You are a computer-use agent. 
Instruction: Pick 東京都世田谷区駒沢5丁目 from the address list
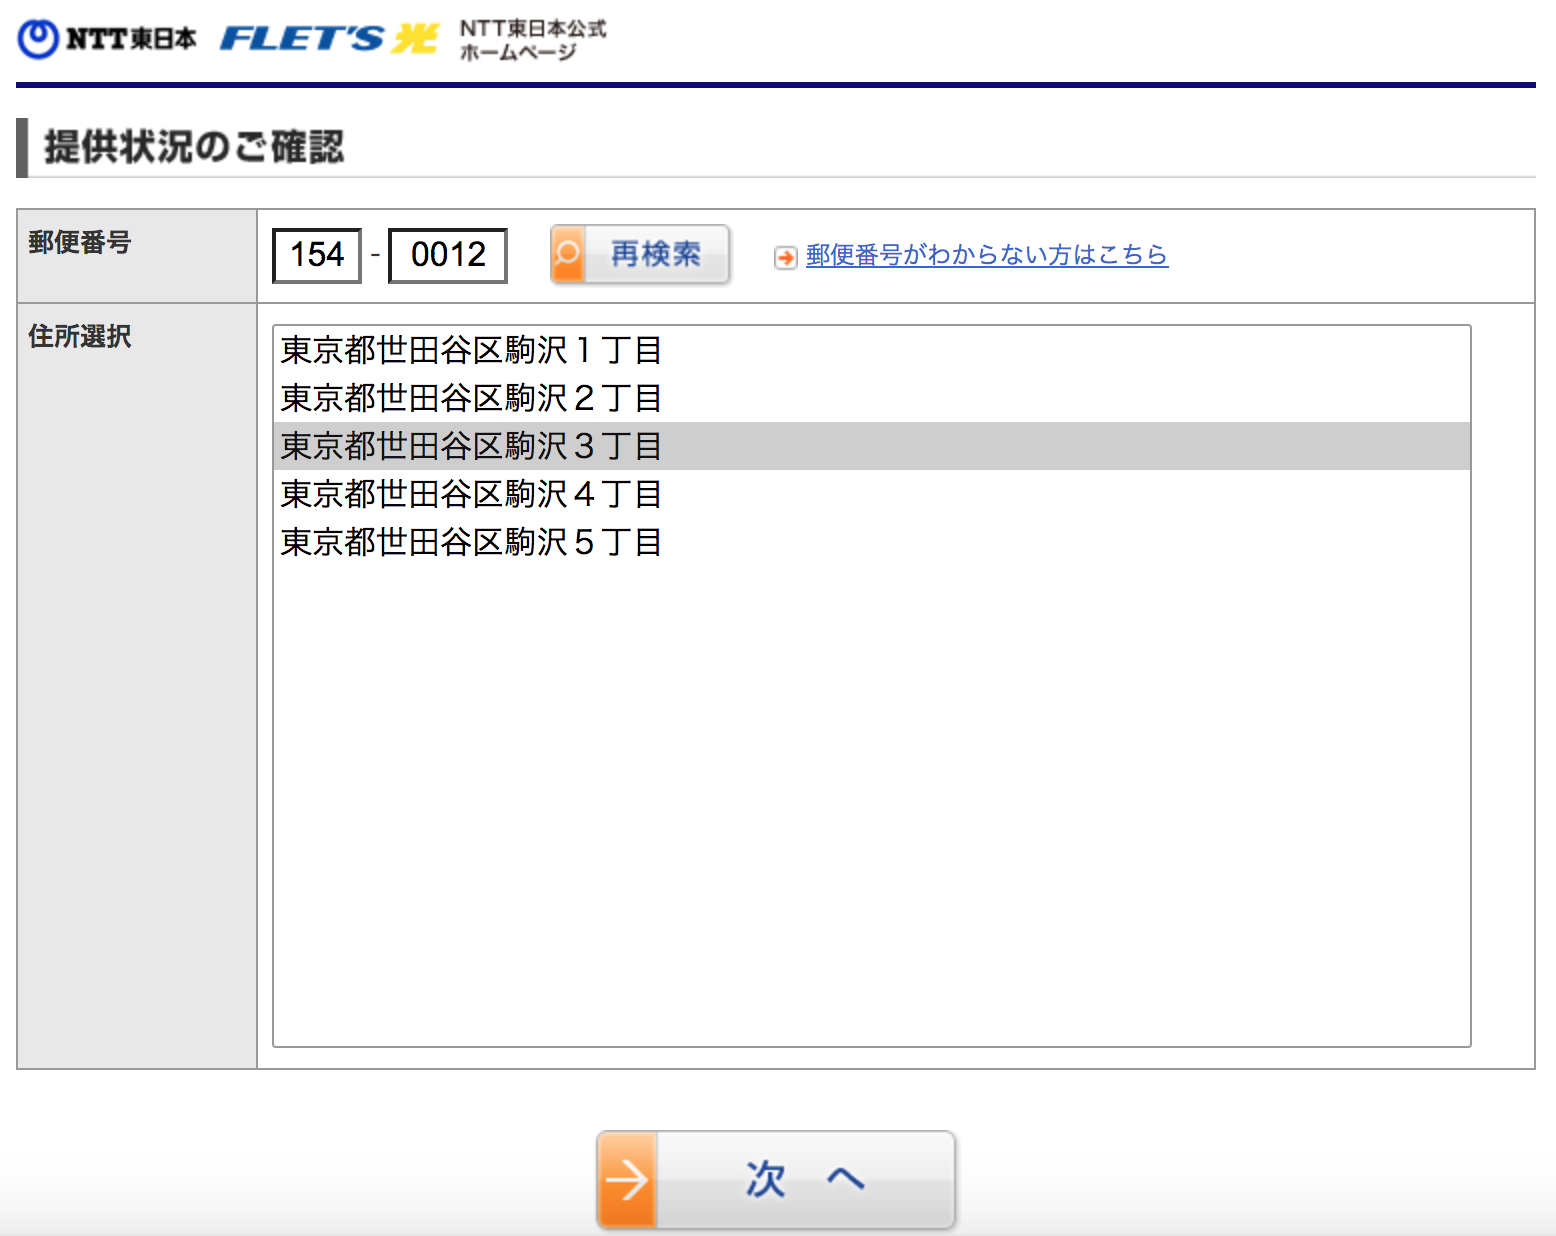(x=471, y=542)
